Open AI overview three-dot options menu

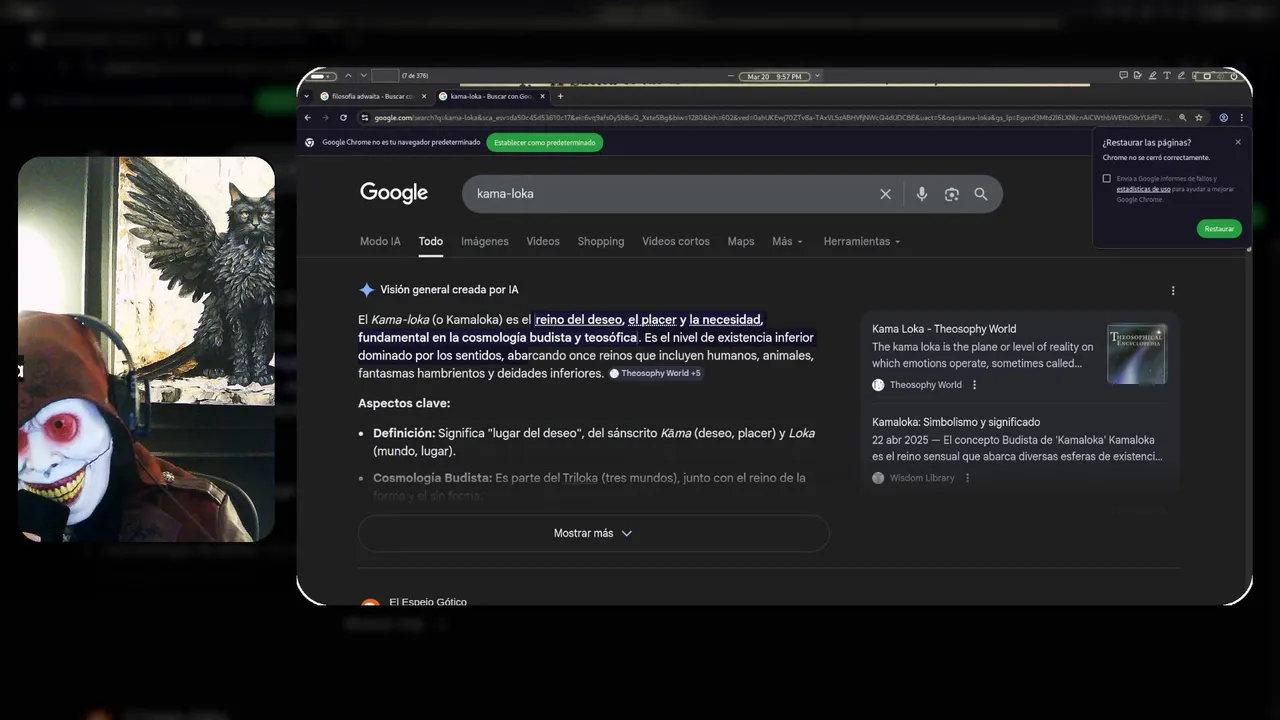point(1173,291)
